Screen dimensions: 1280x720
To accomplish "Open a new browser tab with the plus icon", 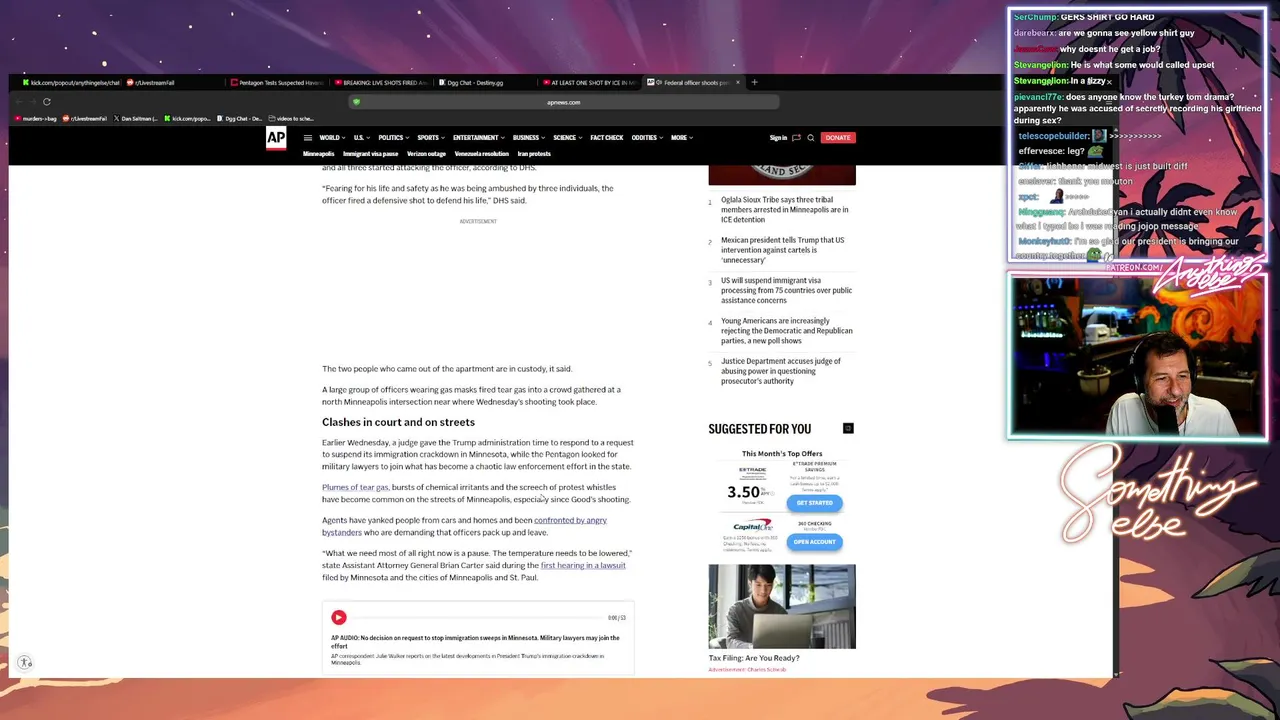I will coord(754,82).
